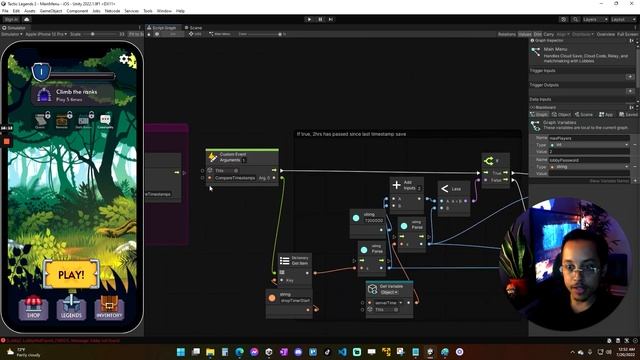Viewport: 640px width, 360px height.
Task: Open the settings gear in the game preview
Action: click(124, 59)
